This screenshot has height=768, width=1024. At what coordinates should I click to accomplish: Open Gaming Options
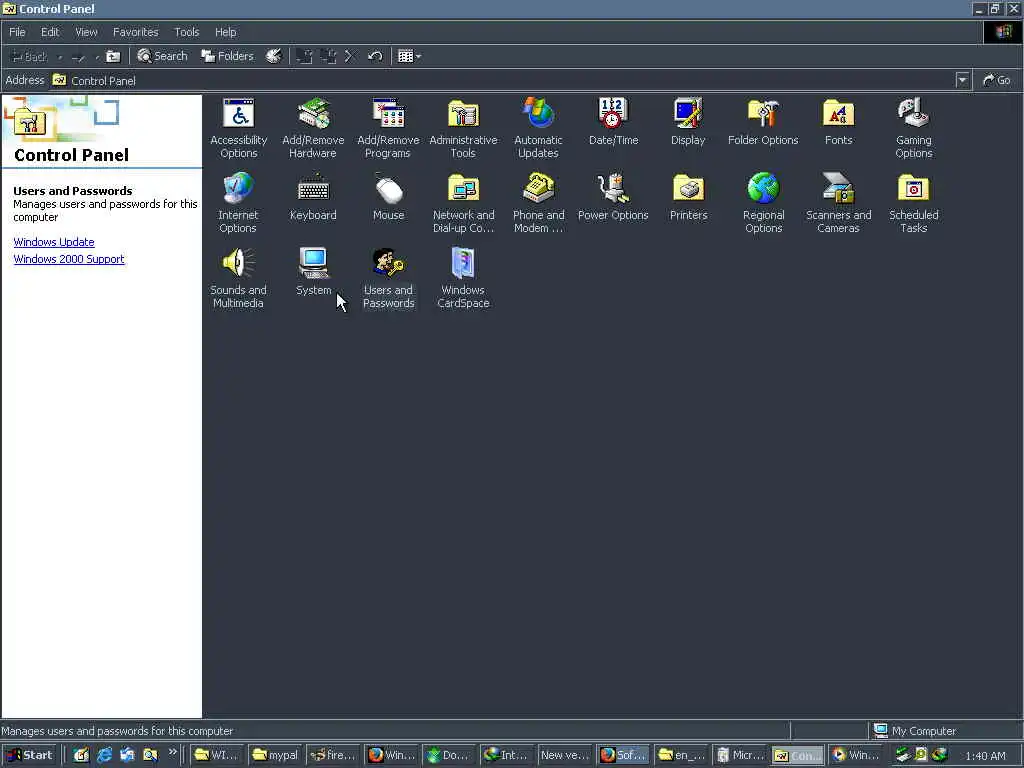pyautogui.click(x=914, y=128)
